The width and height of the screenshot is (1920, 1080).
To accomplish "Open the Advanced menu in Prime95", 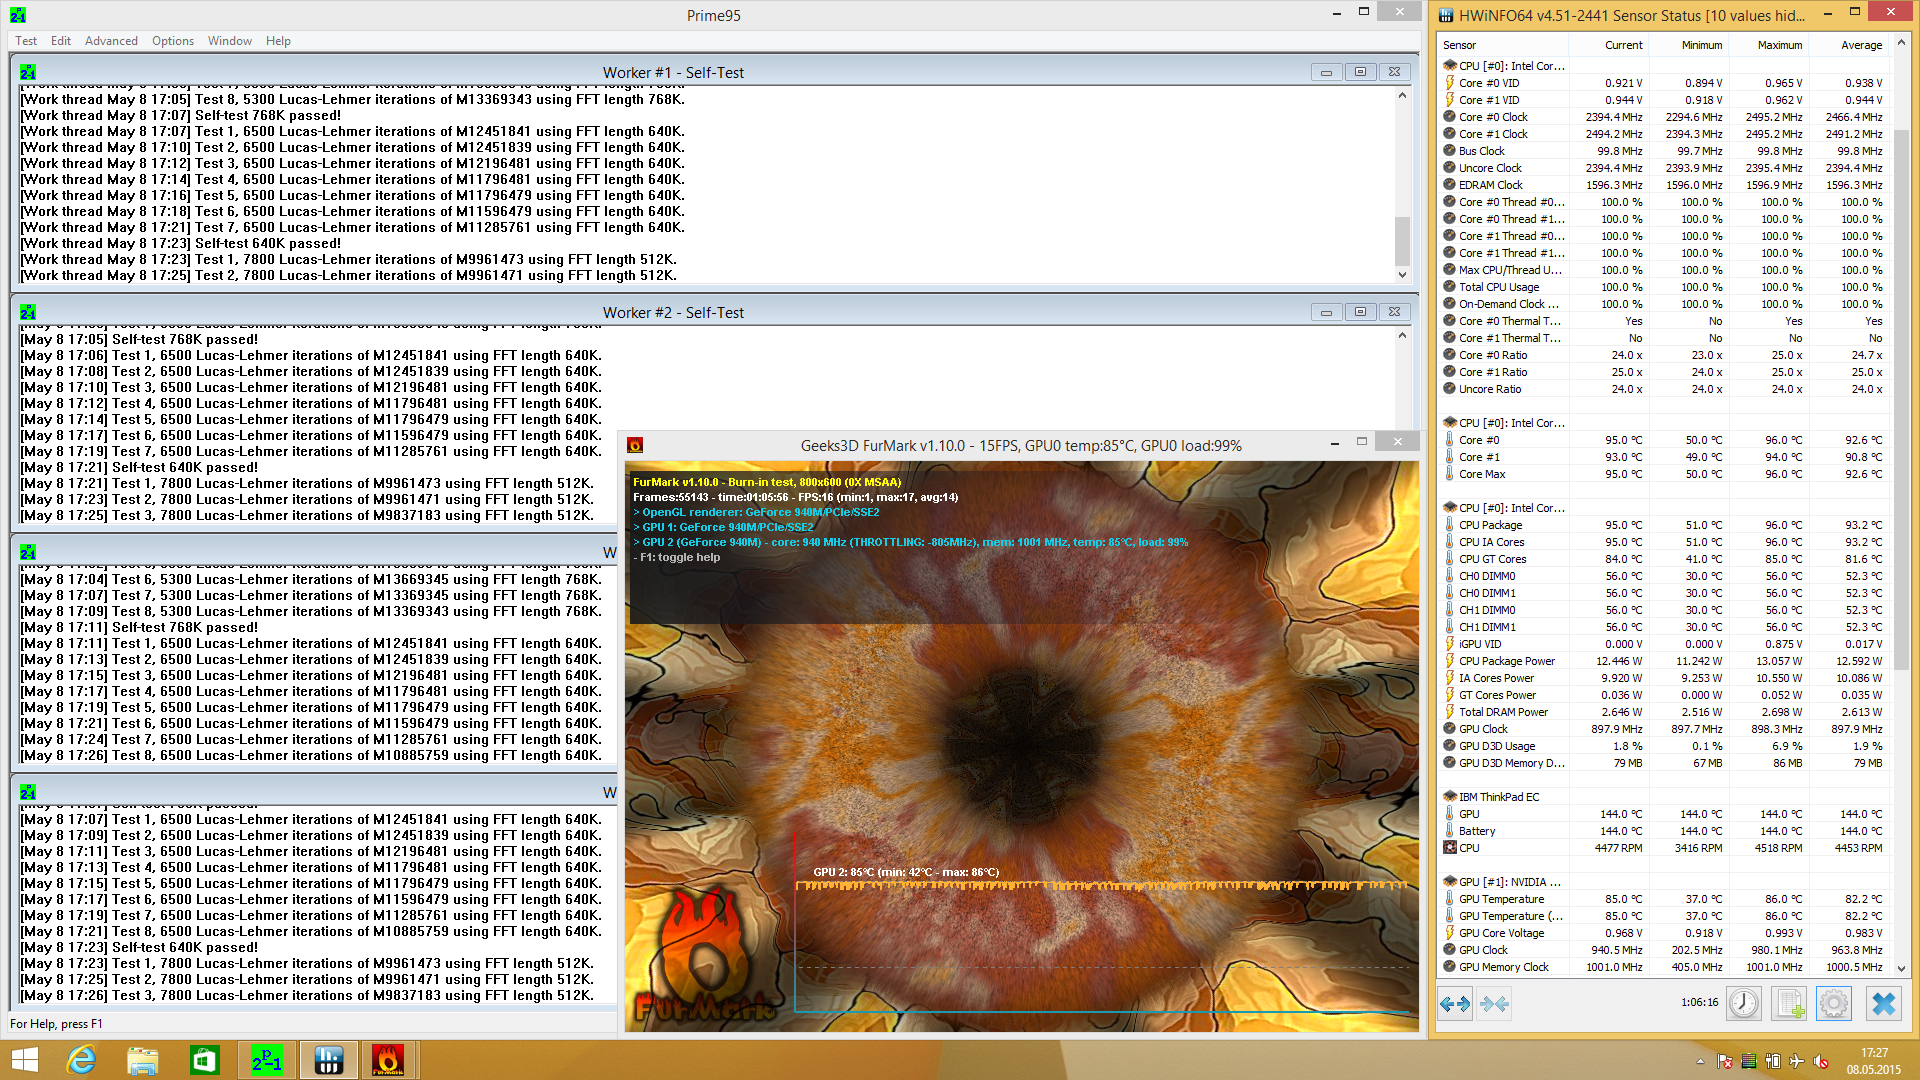I will coord(111,41).
